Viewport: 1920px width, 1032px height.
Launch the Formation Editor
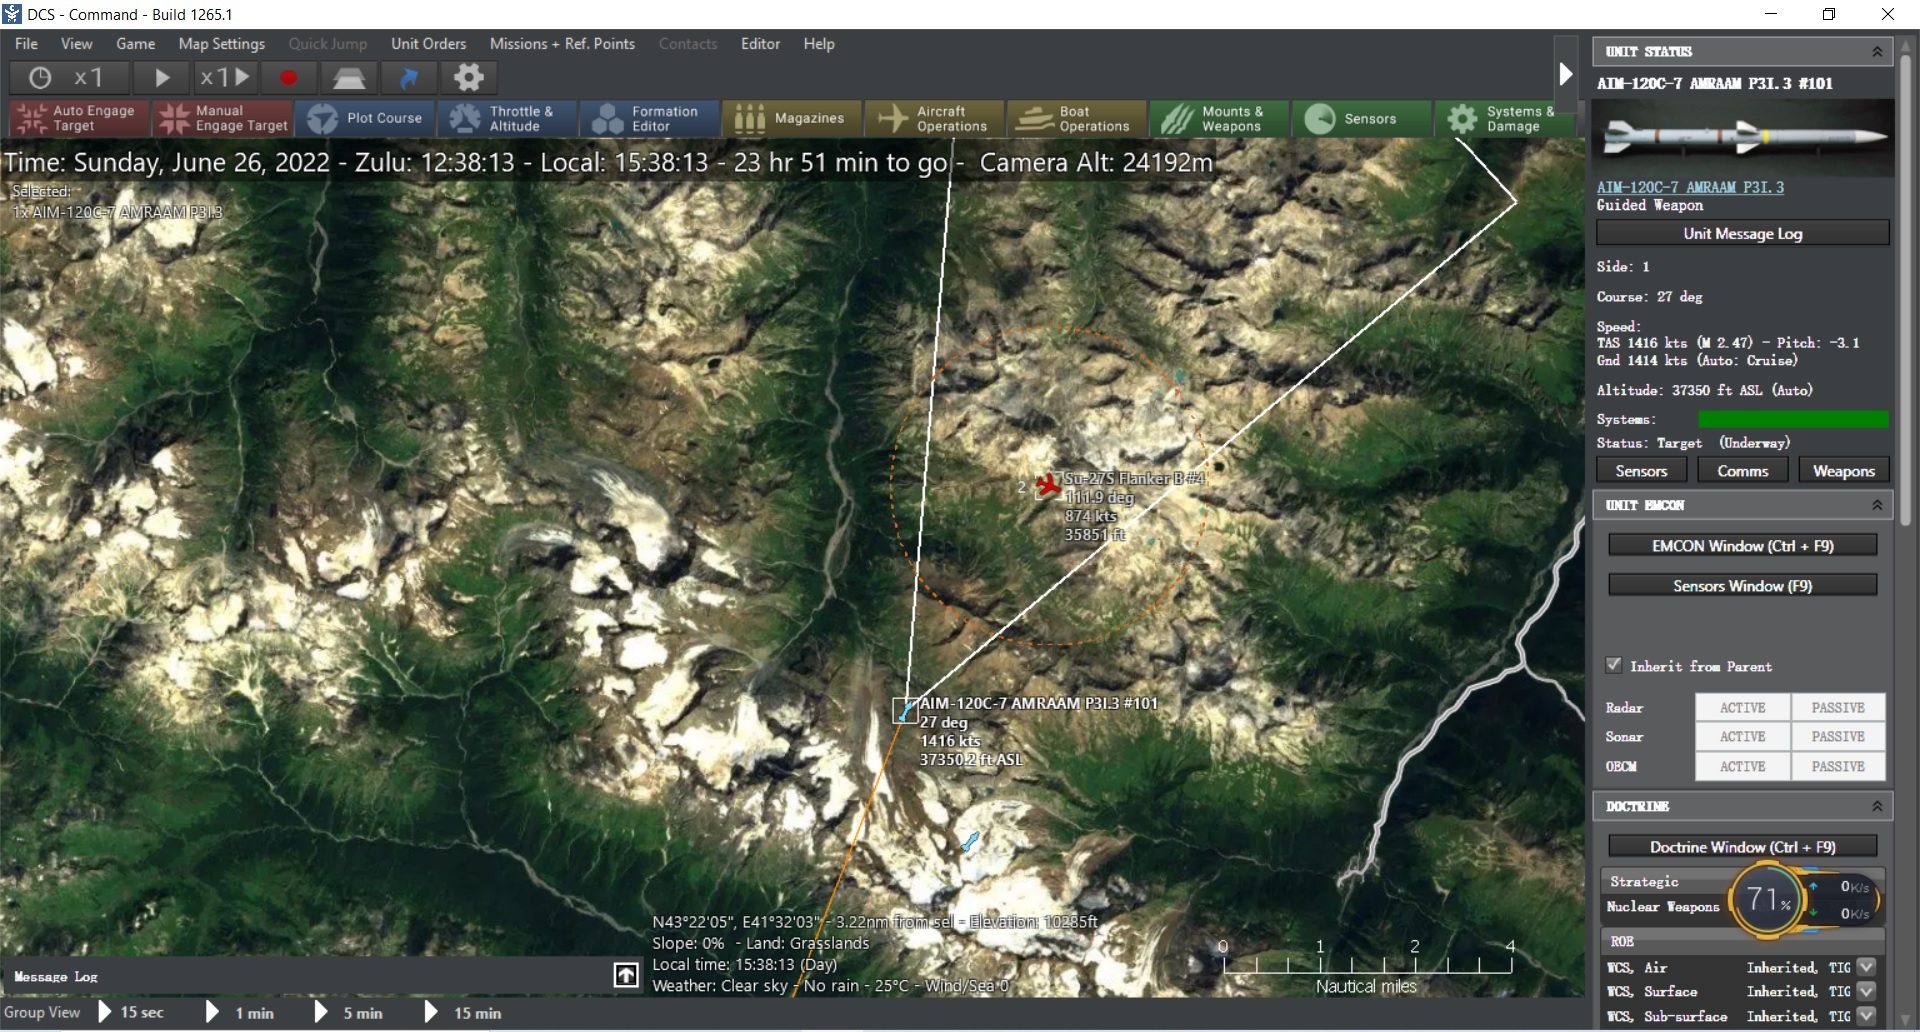(650, 118)
